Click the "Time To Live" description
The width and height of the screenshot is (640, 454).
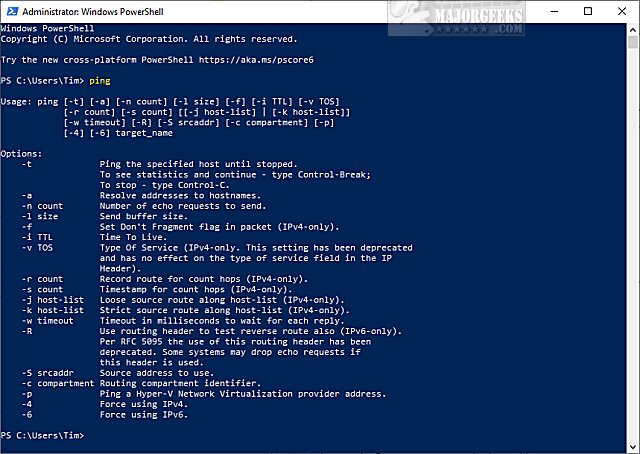tap(134, 238)
